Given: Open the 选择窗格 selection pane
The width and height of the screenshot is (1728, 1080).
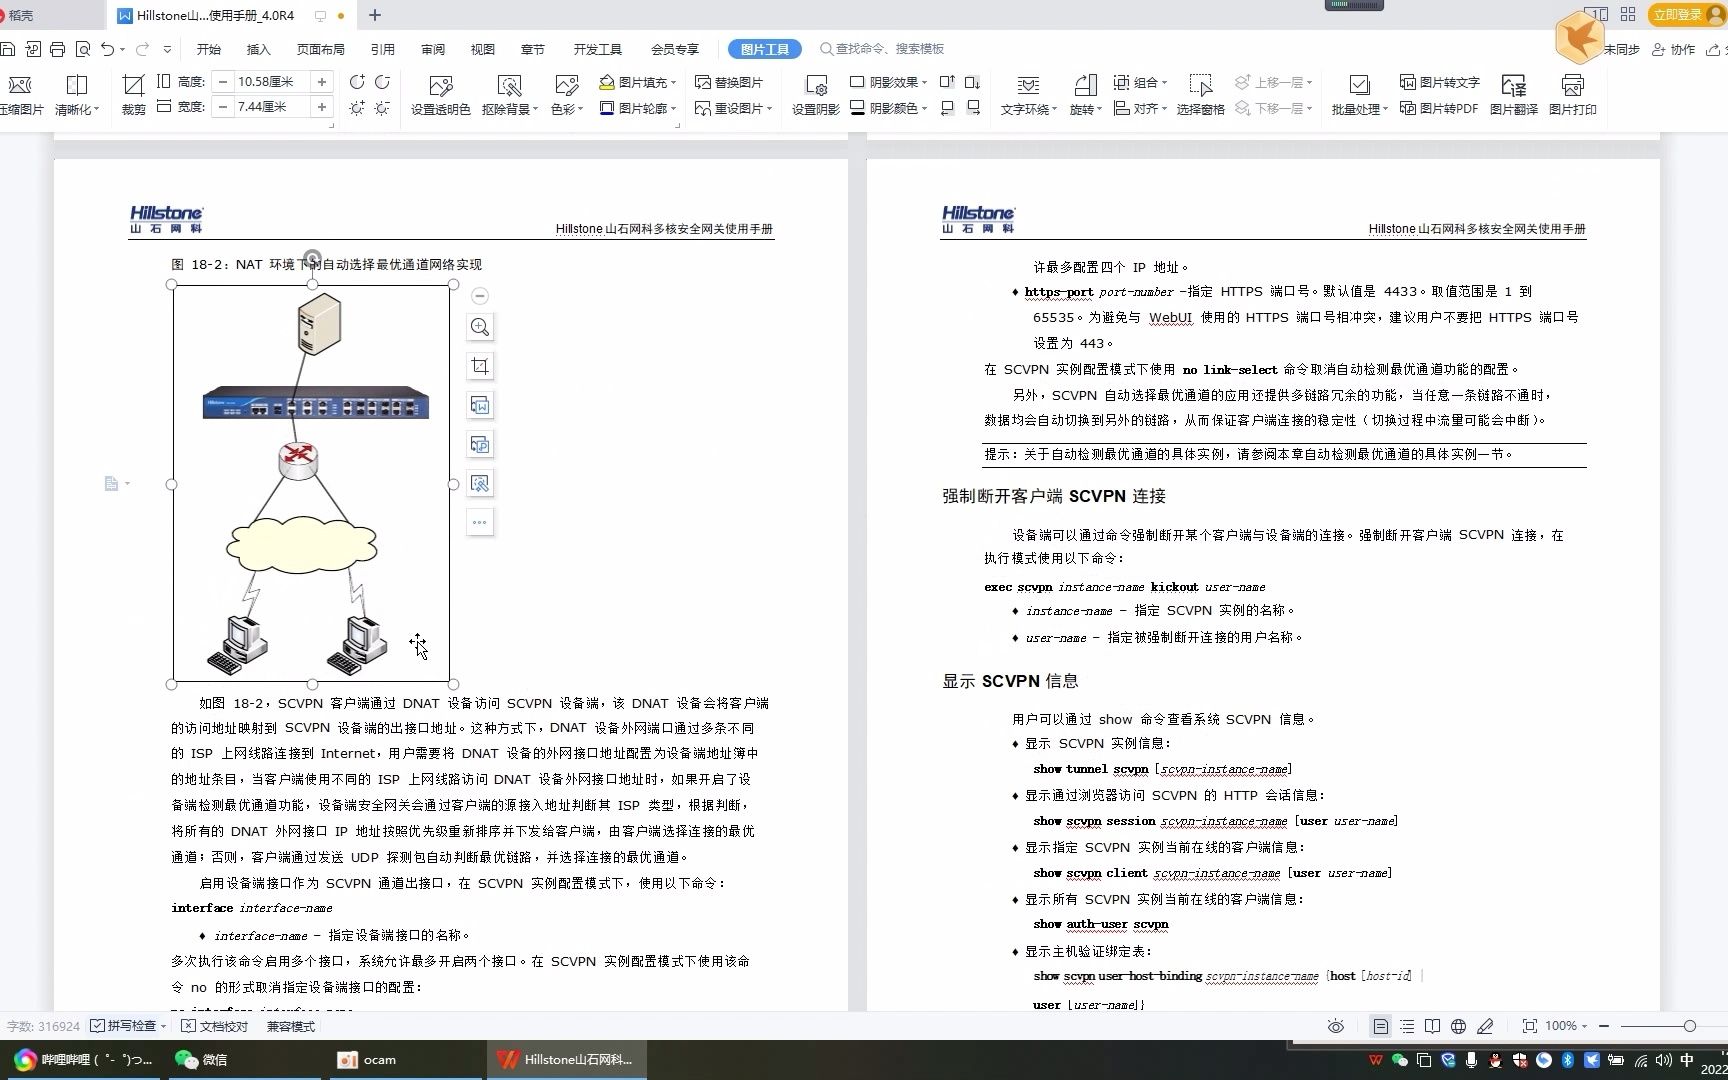Looking at the screenshot, I should click(x=1200, y=94).
